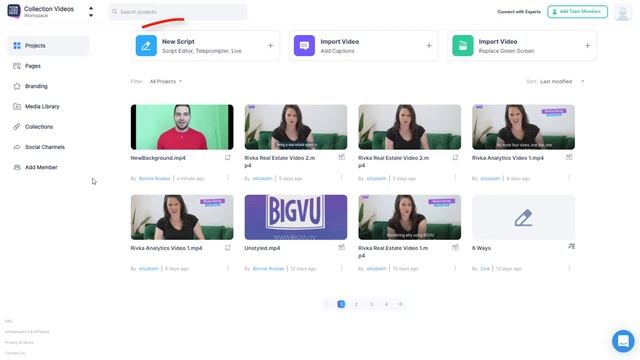Go to page 3 in pagination
Screen dimensions: 640x360
(371, 304)
